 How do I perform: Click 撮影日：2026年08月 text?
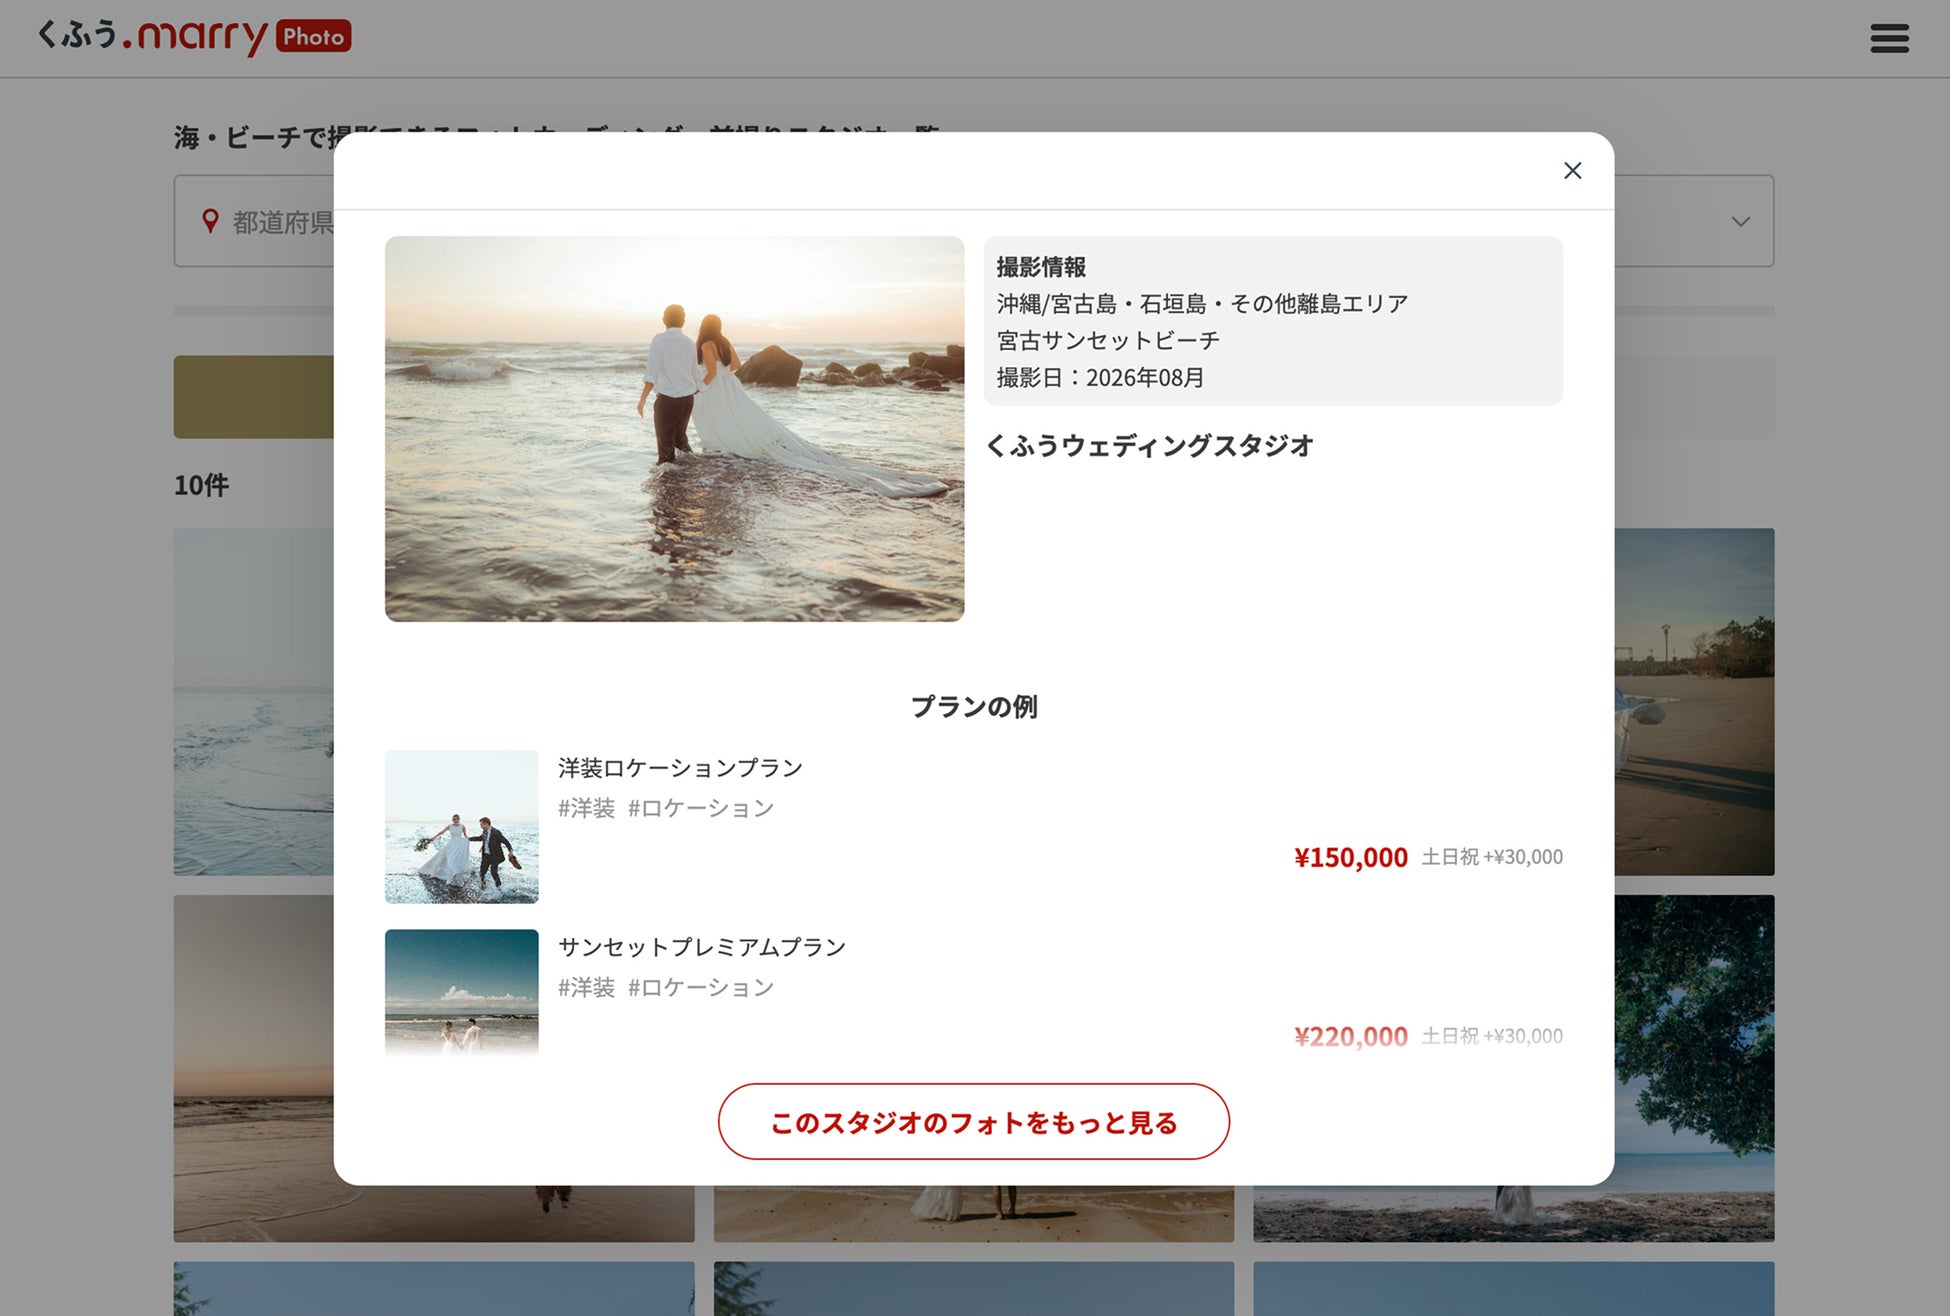point(1100,378)
